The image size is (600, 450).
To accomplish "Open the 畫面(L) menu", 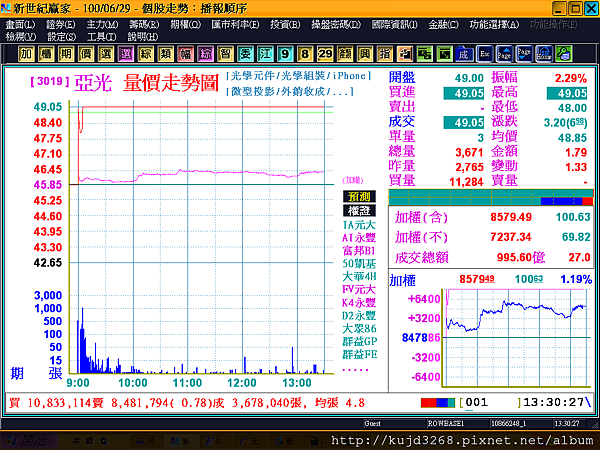I will (20, 25).
